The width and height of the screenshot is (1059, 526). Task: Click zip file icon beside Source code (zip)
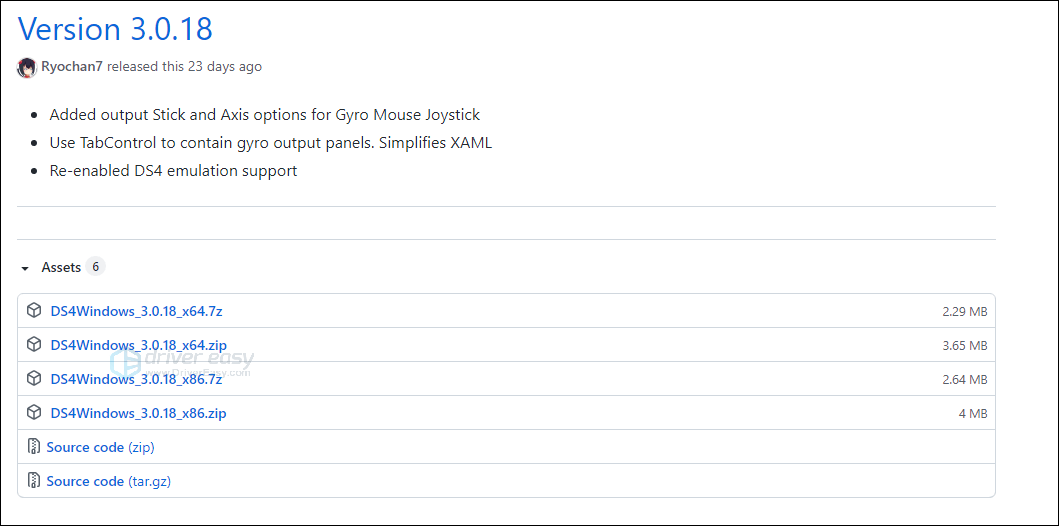coord(33,446)
